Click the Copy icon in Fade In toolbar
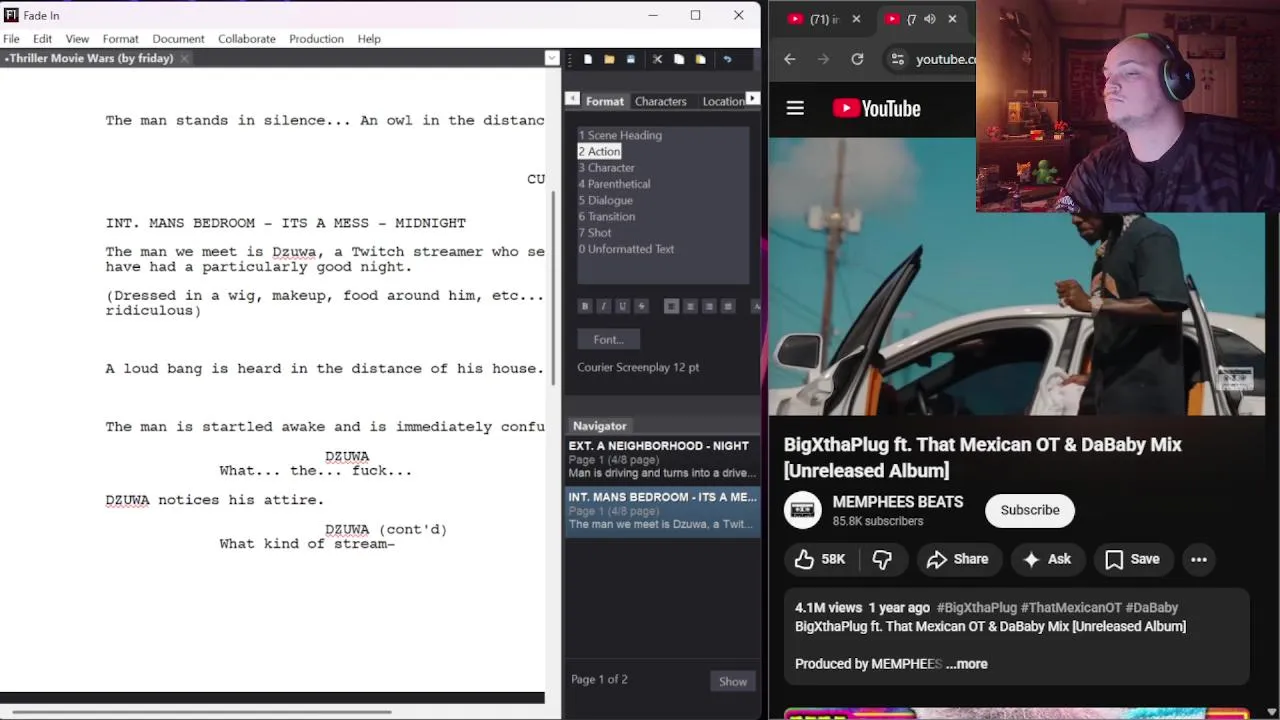 tap(679, 59)
